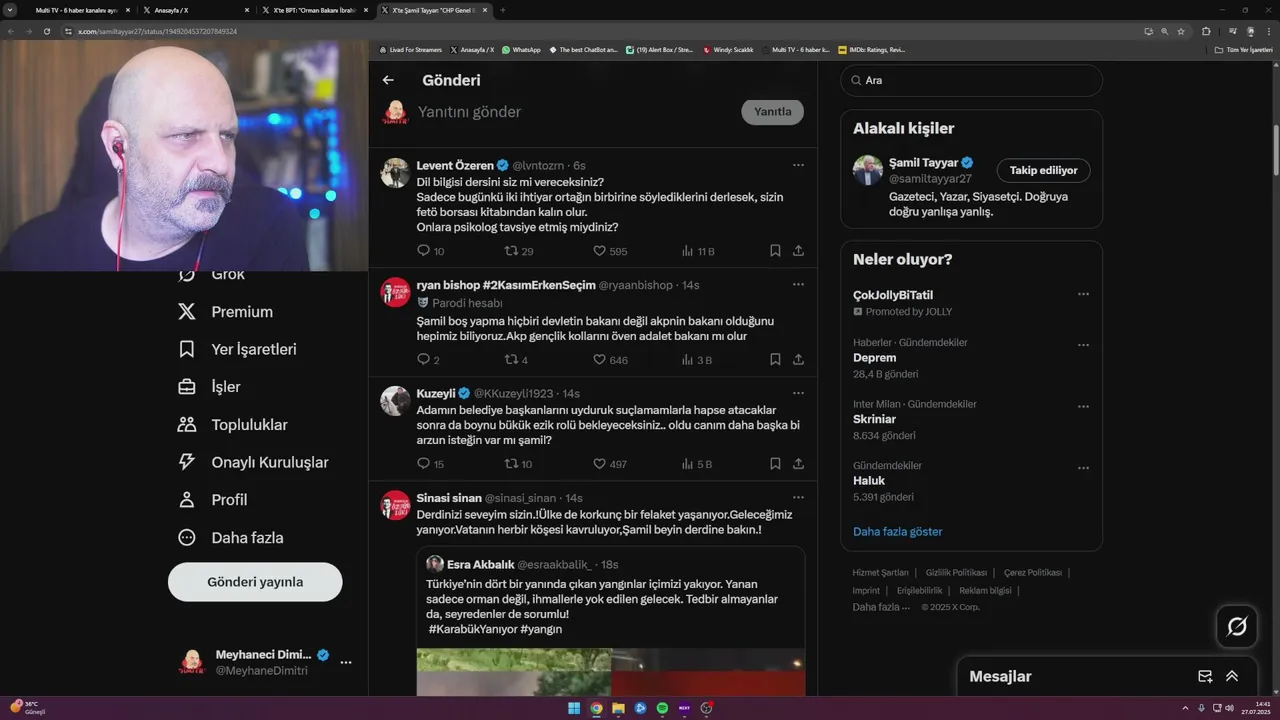Bookmark Kuzeyli's reply
The width and height of the screenshot is (1280, 720).
[775, 463]
